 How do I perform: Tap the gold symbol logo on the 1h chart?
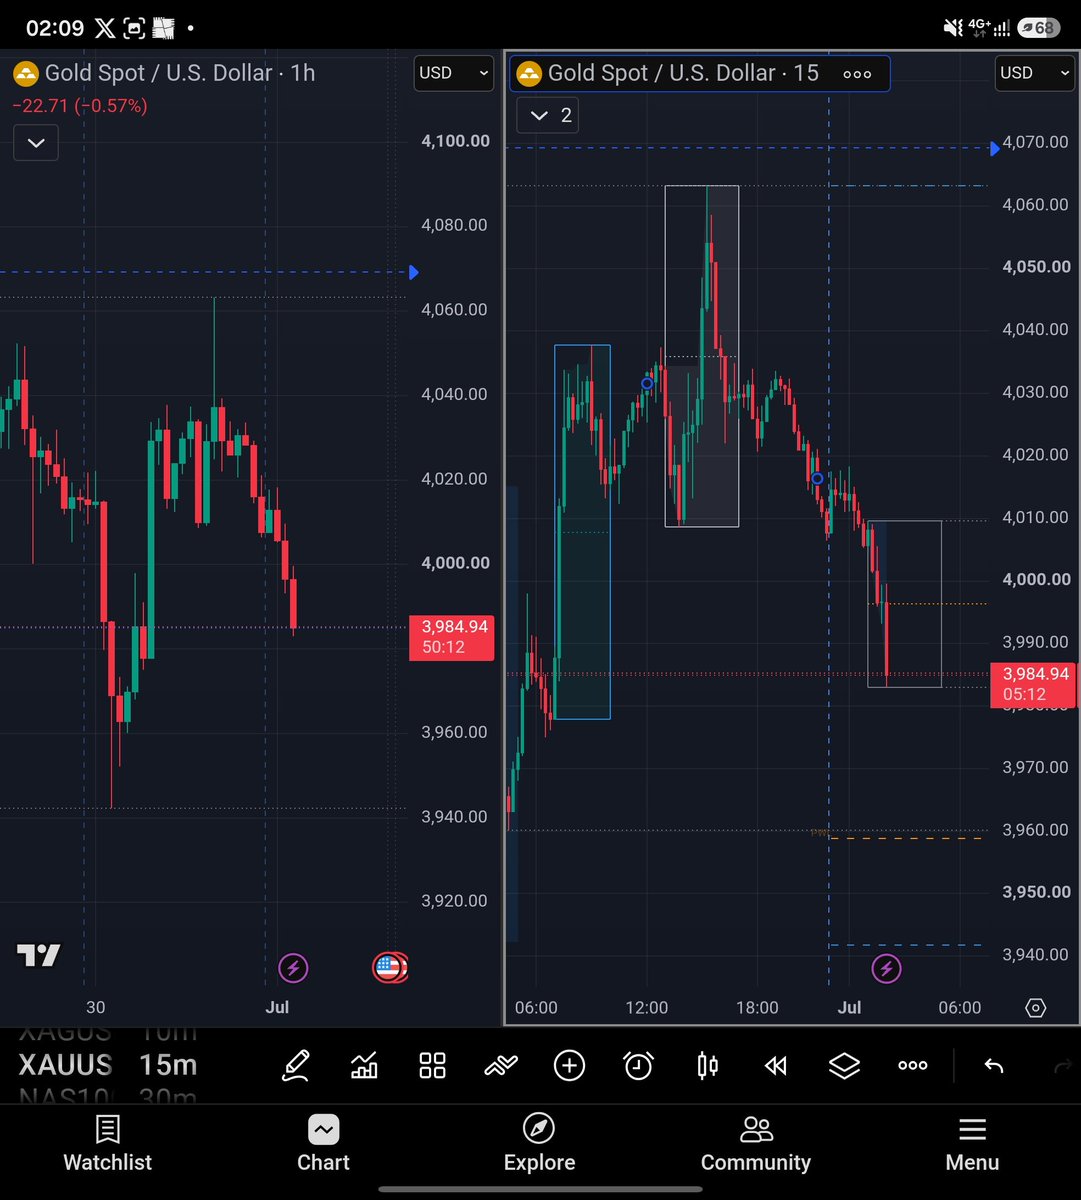26,74
